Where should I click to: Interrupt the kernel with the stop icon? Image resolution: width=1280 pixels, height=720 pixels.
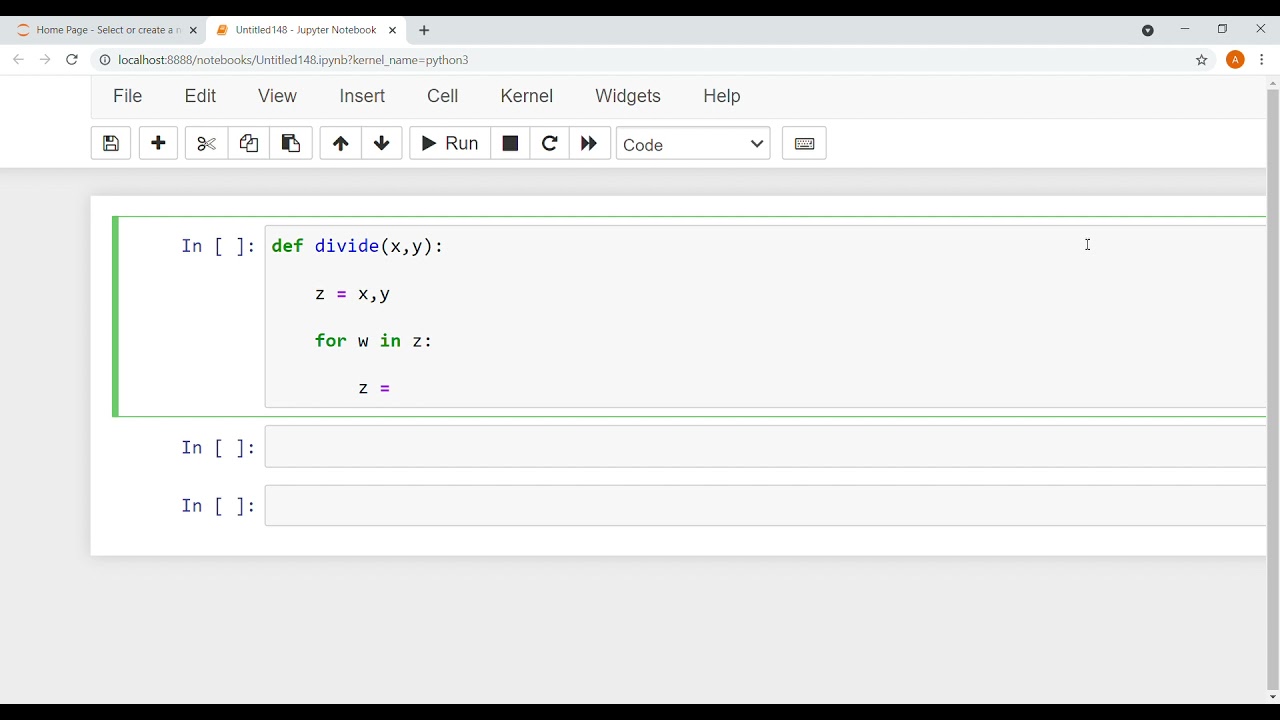tap(510, 144)
